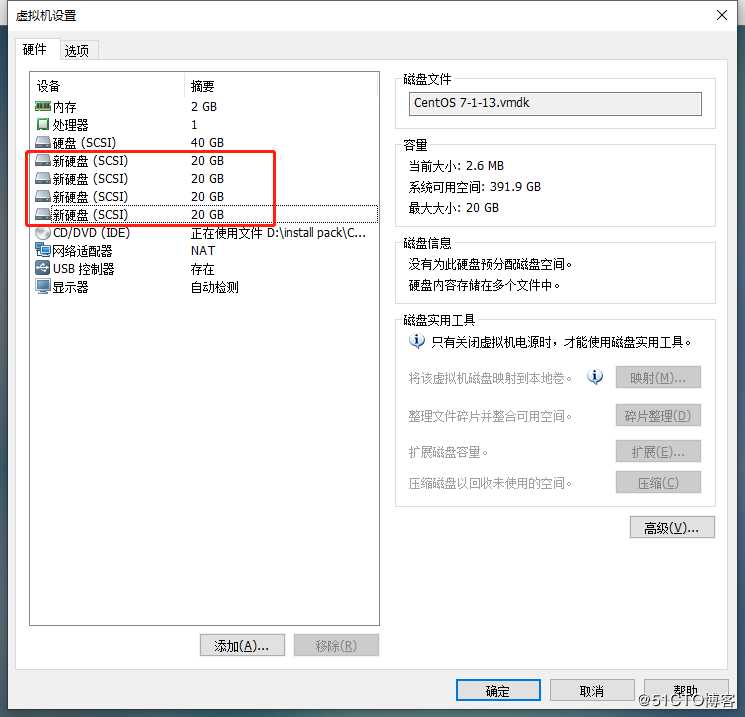Select the USB 控制器 row
This screenshot has width=745, height=717.
pyautogui.click(x=204, y=268)
